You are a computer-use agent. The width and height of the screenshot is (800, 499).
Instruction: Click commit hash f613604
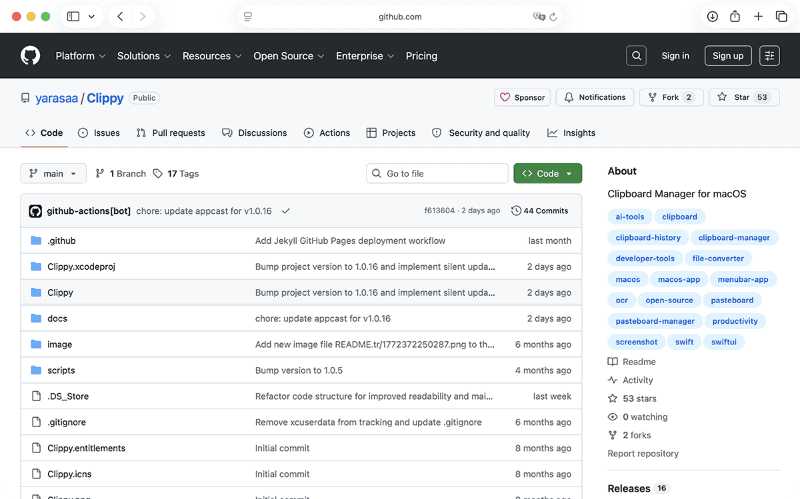point(439,211)
